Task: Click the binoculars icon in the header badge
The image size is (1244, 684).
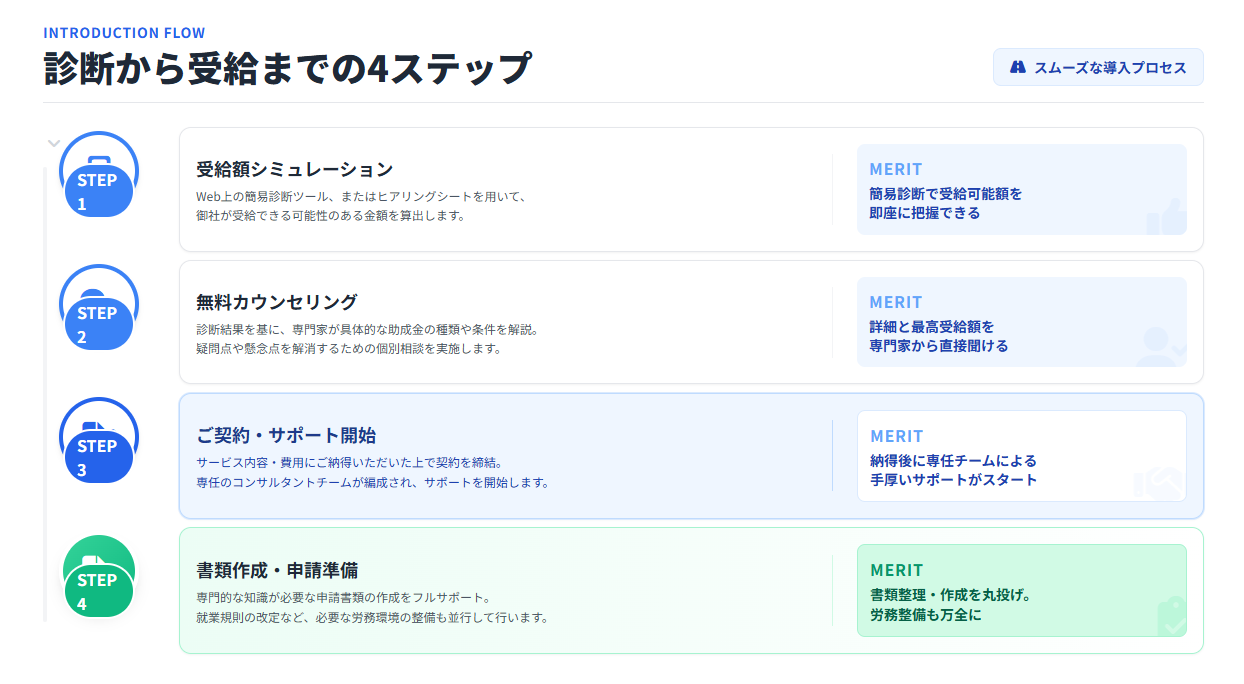Action: pyautogui.click(x=1018, y=68)
